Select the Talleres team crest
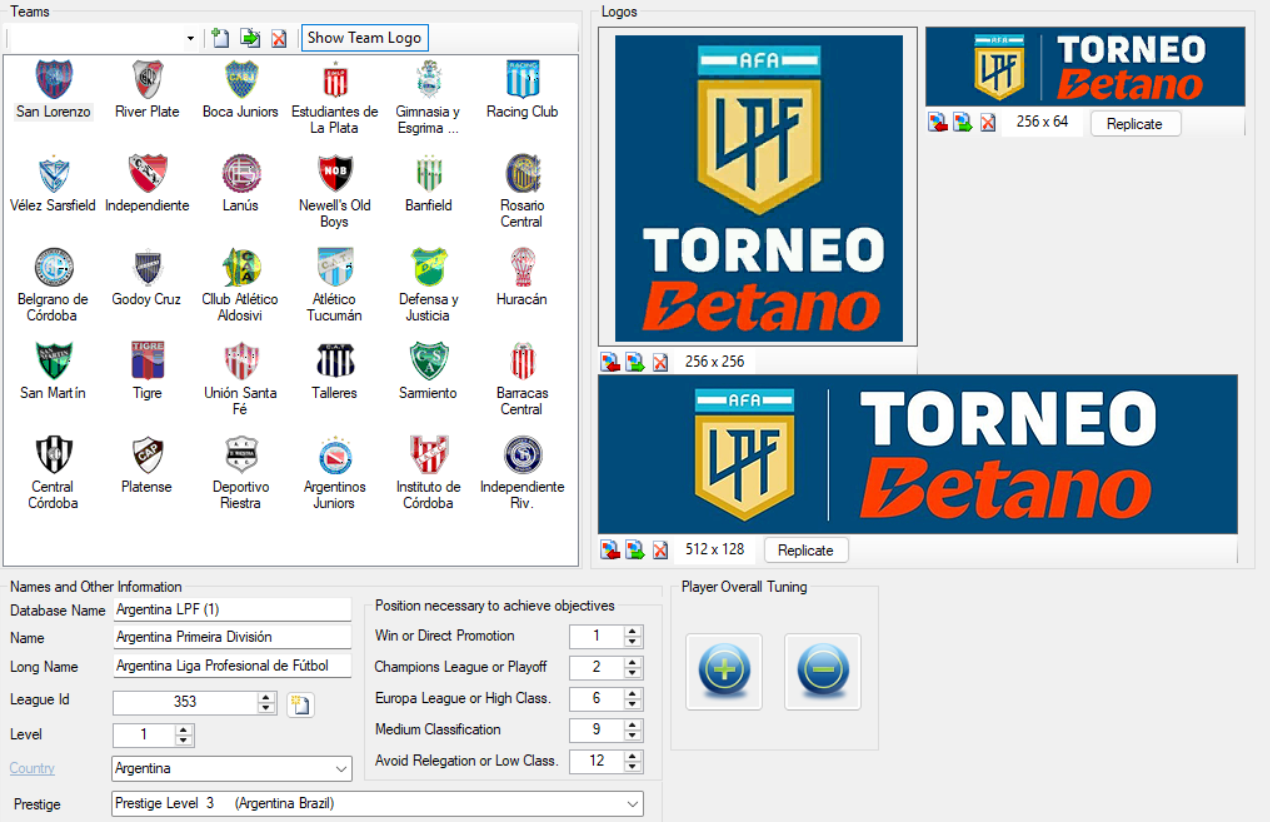 coord(334,361)
